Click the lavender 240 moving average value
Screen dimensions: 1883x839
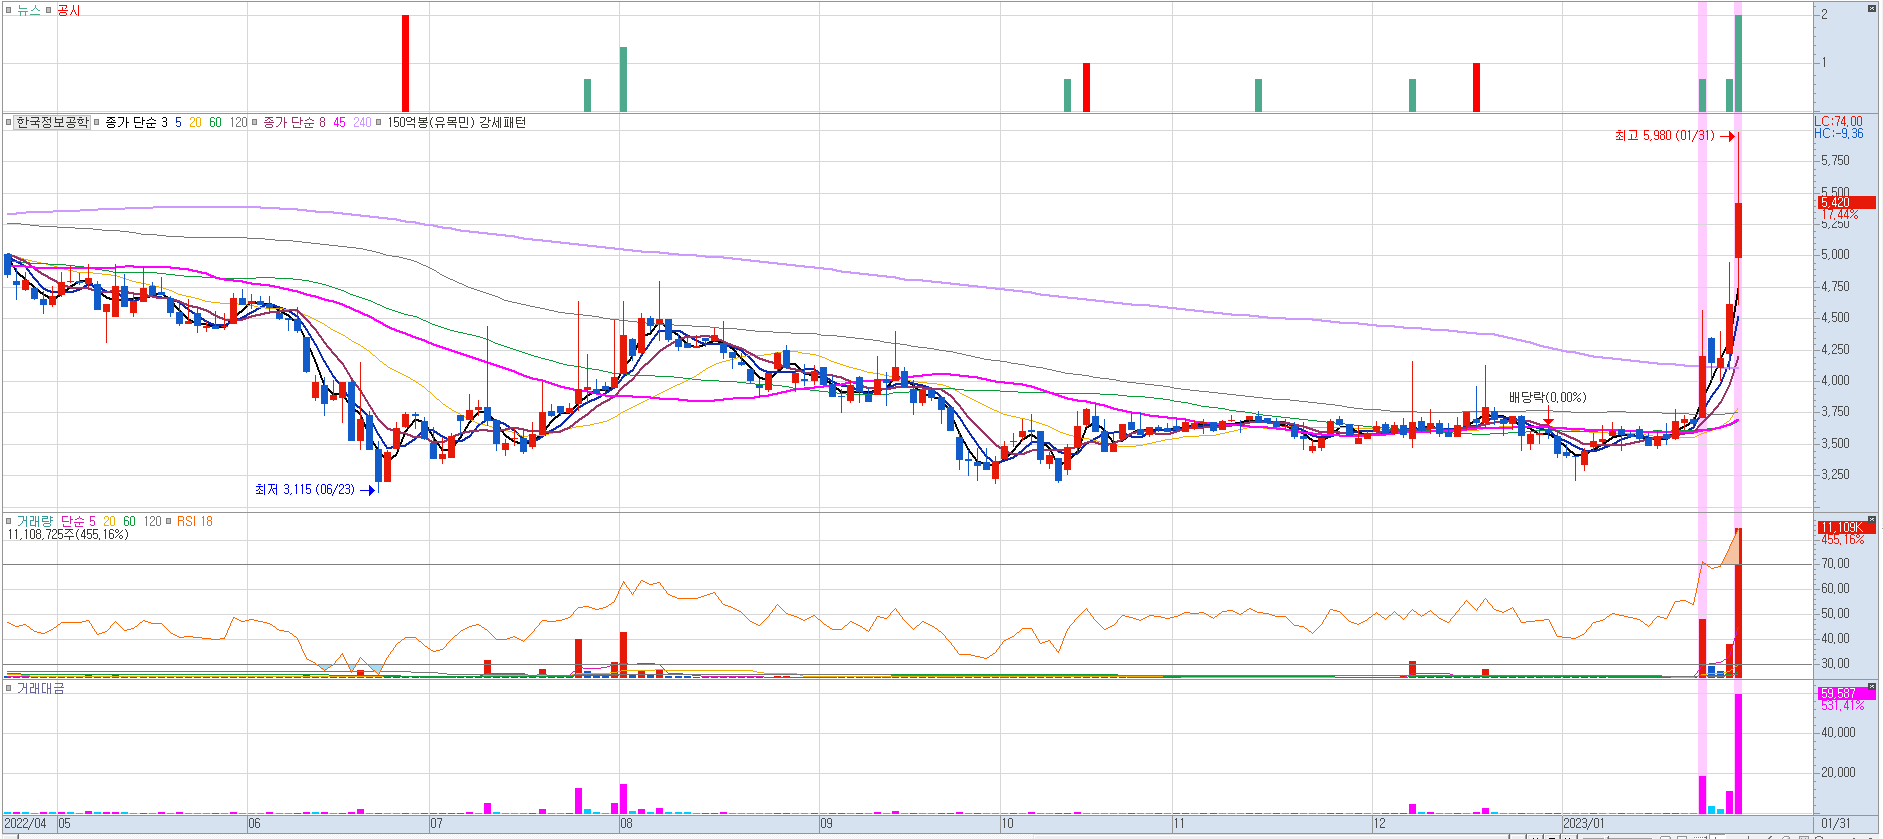(x=362, y=122)
